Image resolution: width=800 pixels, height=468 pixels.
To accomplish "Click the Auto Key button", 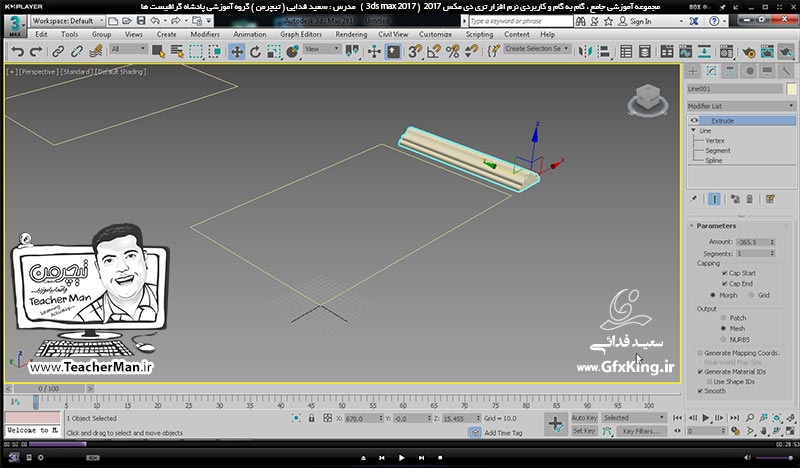I will pyautogui.click(x=584, y=418).
